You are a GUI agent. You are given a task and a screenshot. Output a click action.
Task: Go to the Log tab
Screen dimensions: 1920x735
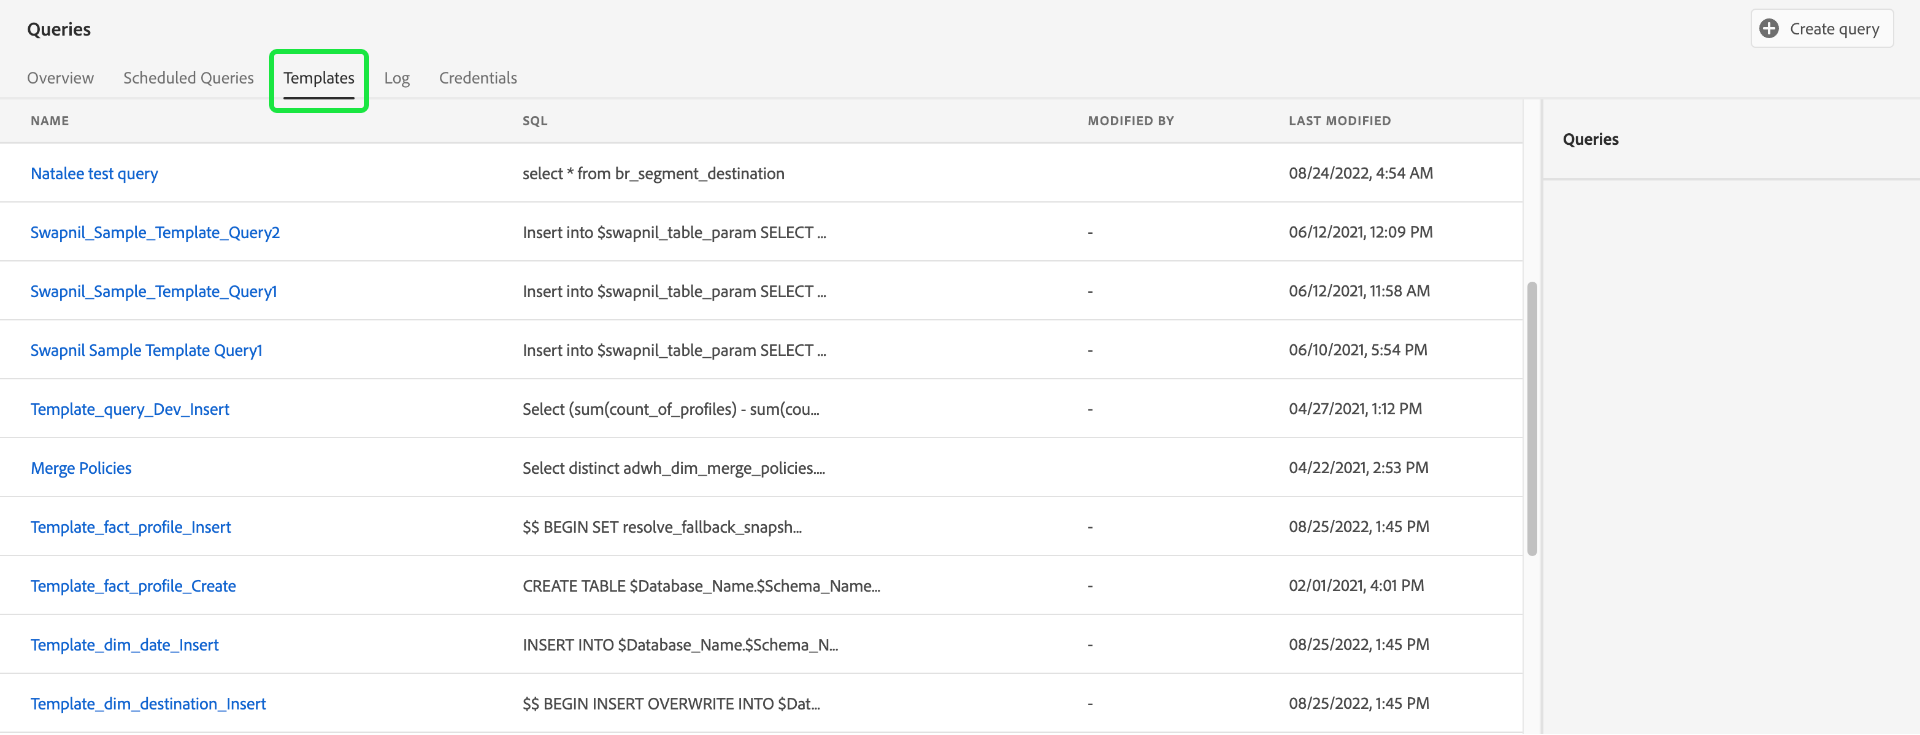tap(397, 78)
